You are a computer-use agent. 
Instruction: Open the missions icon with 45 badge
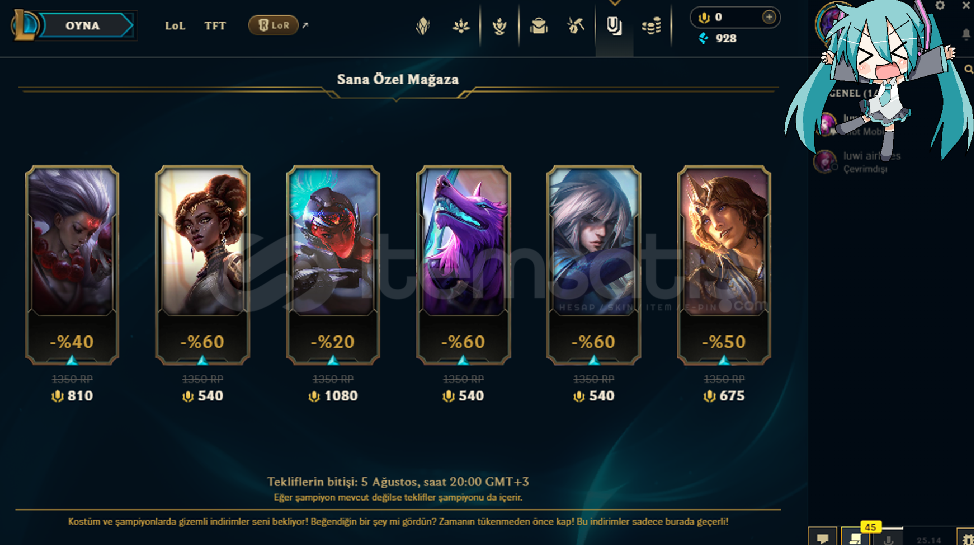pos(855,538)
